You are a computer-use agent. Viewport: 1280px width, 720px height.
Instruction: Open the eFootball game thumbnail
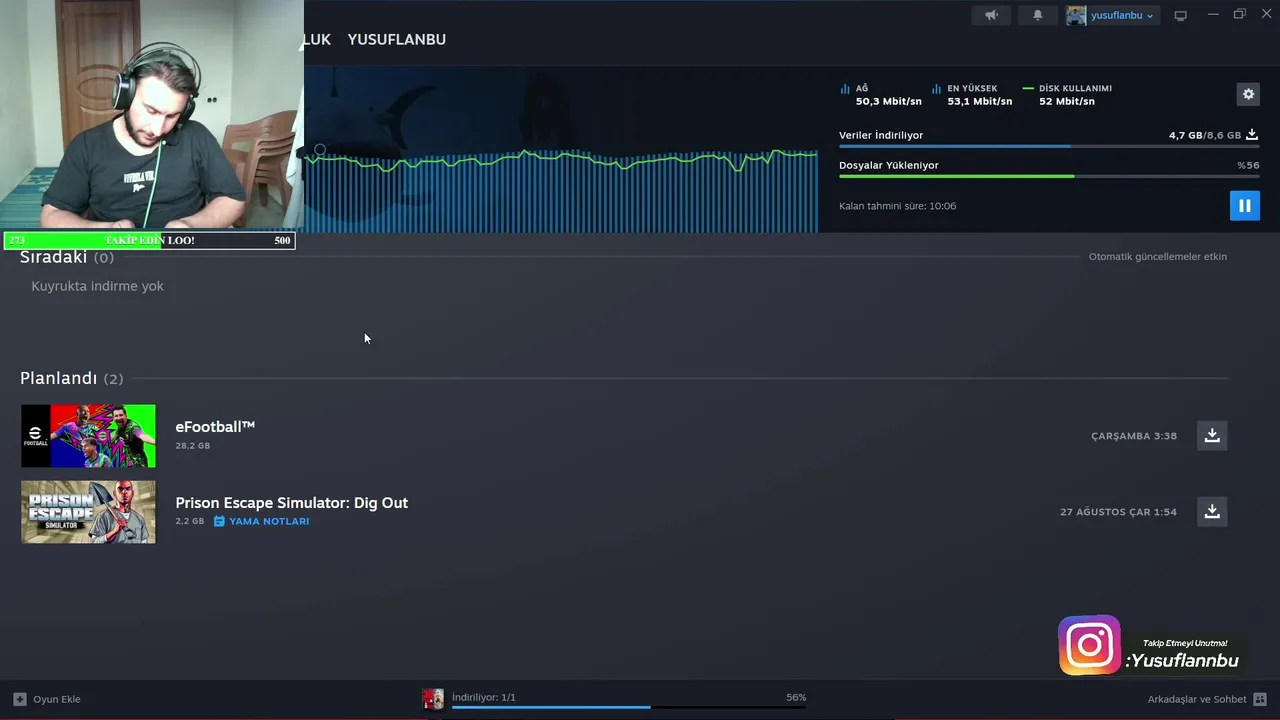coord(88,435)
